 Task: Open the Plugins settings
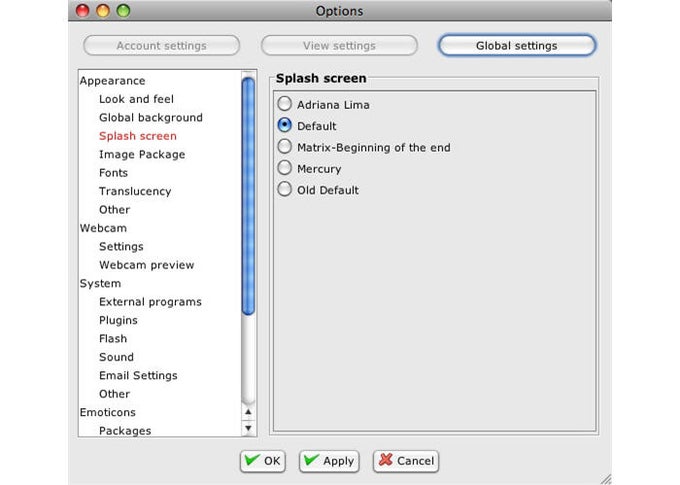[118, 320]
